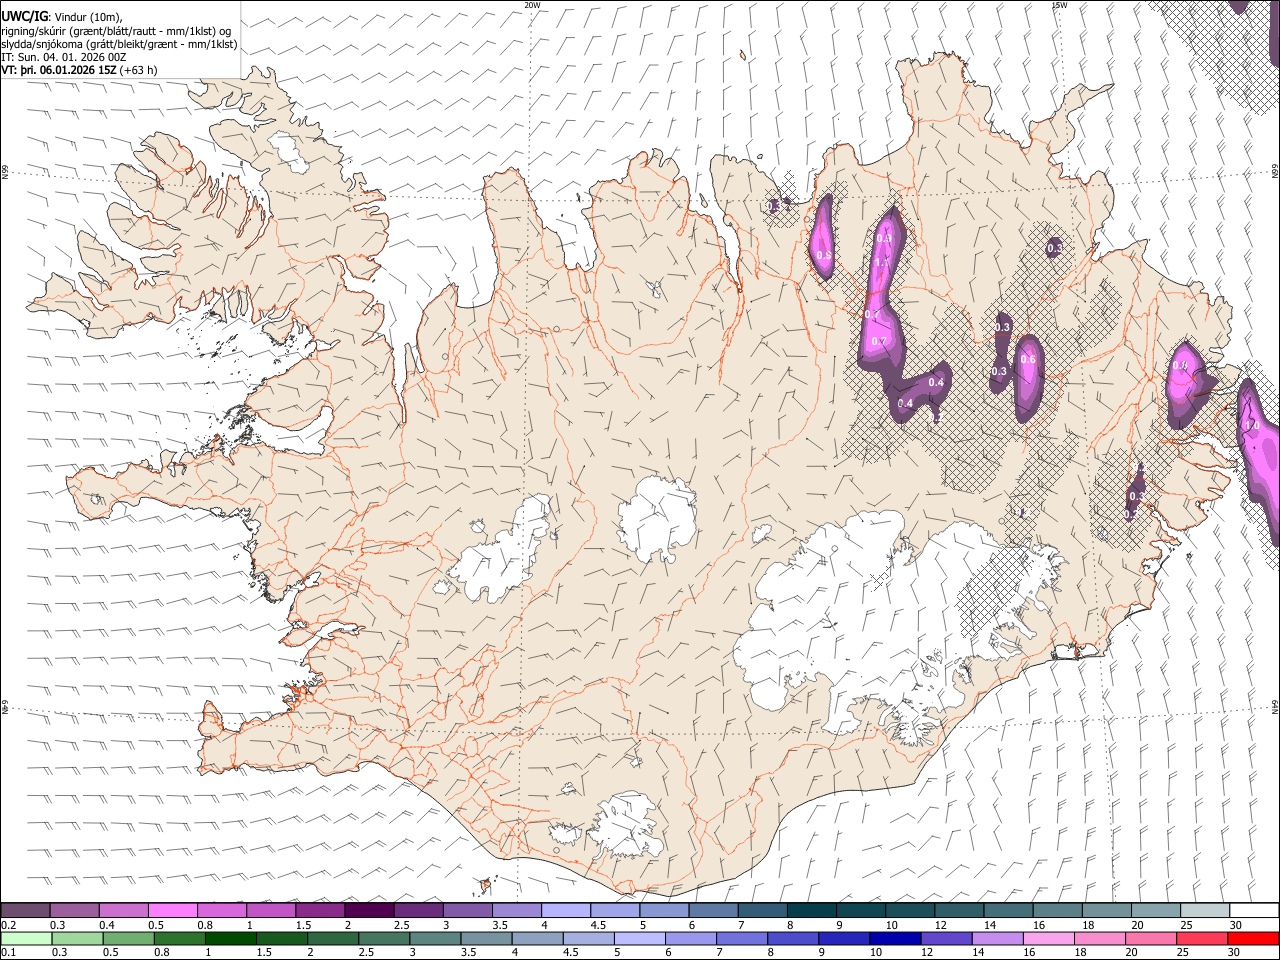1280x960 pixels.
Task: Select the darkest green swatch above the bottom-row 1 label
Action: [x=230, y=938]
